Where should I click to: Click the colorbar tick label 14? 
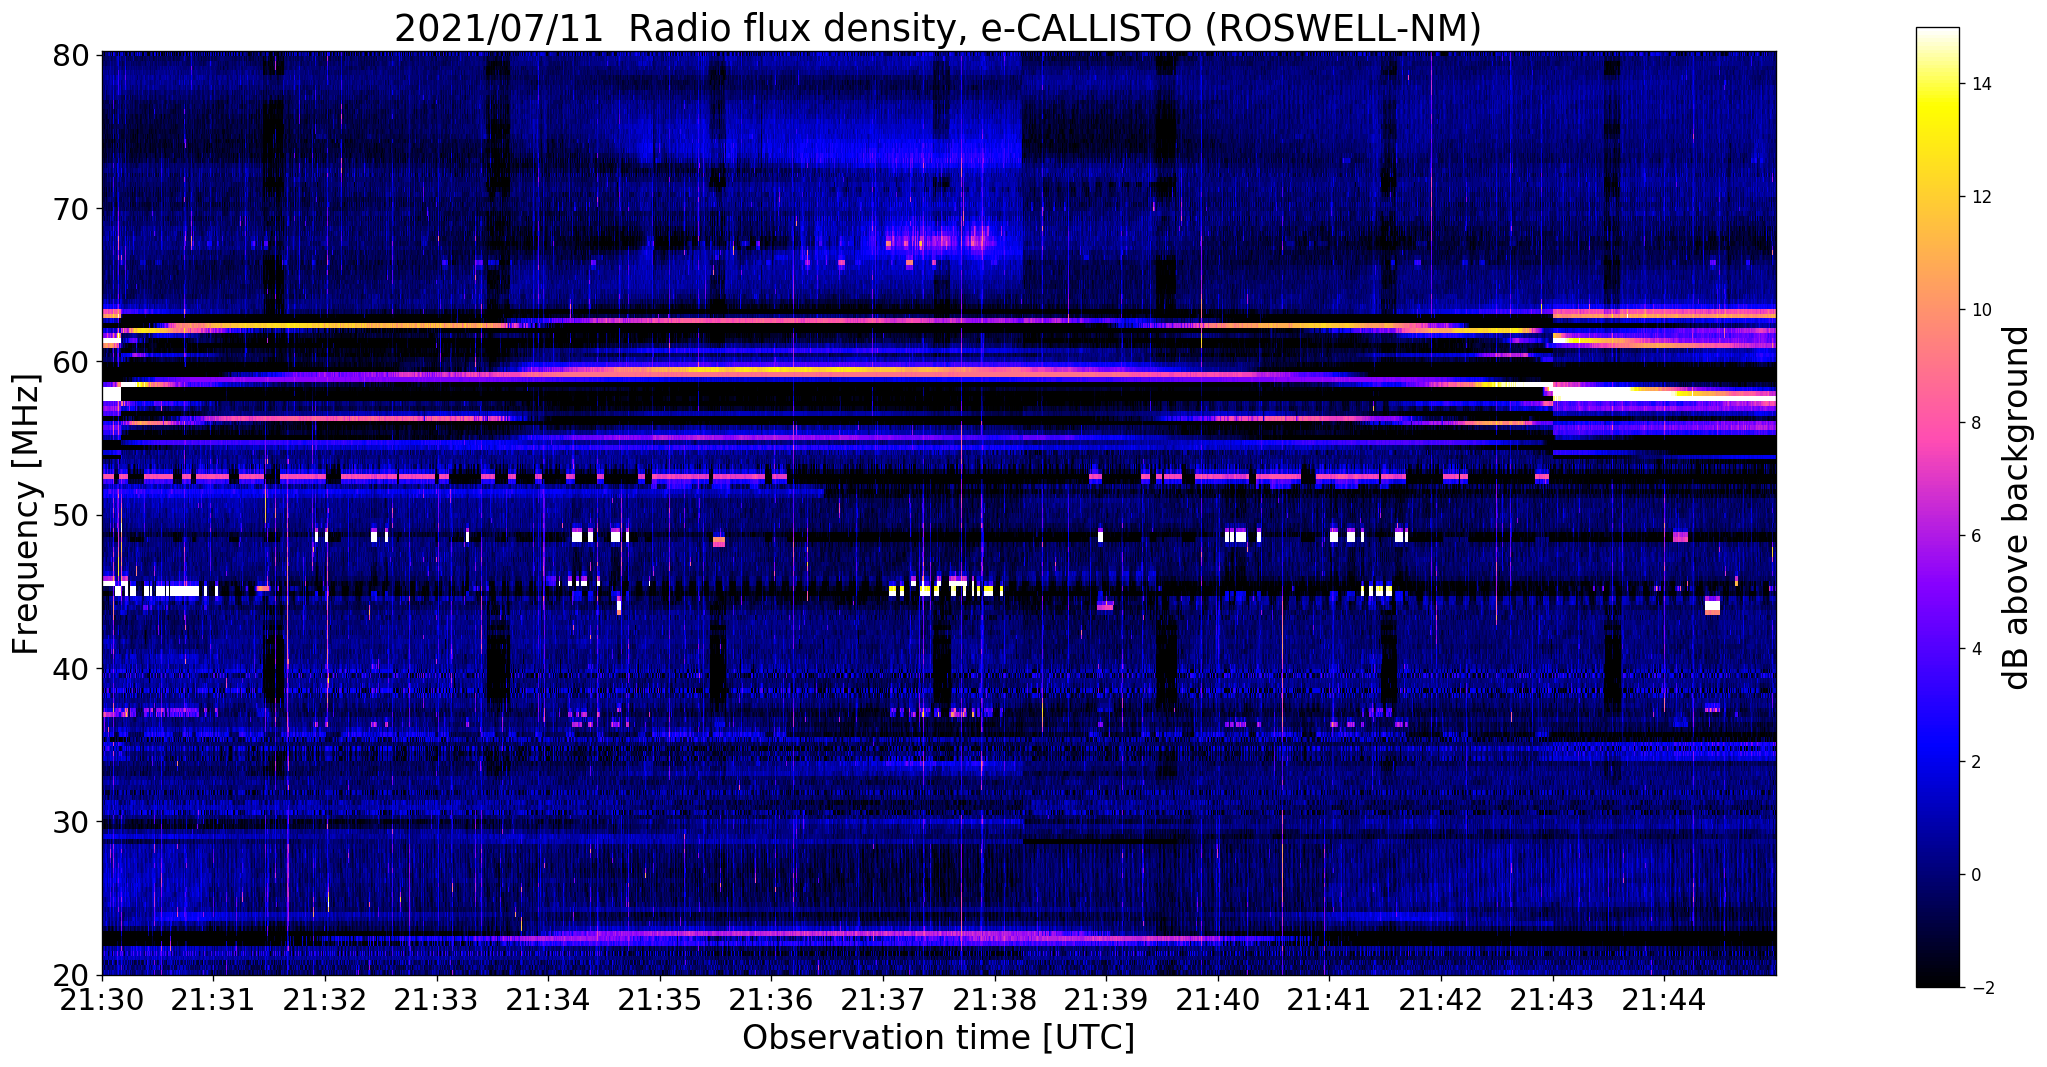tap(1980, 84)
